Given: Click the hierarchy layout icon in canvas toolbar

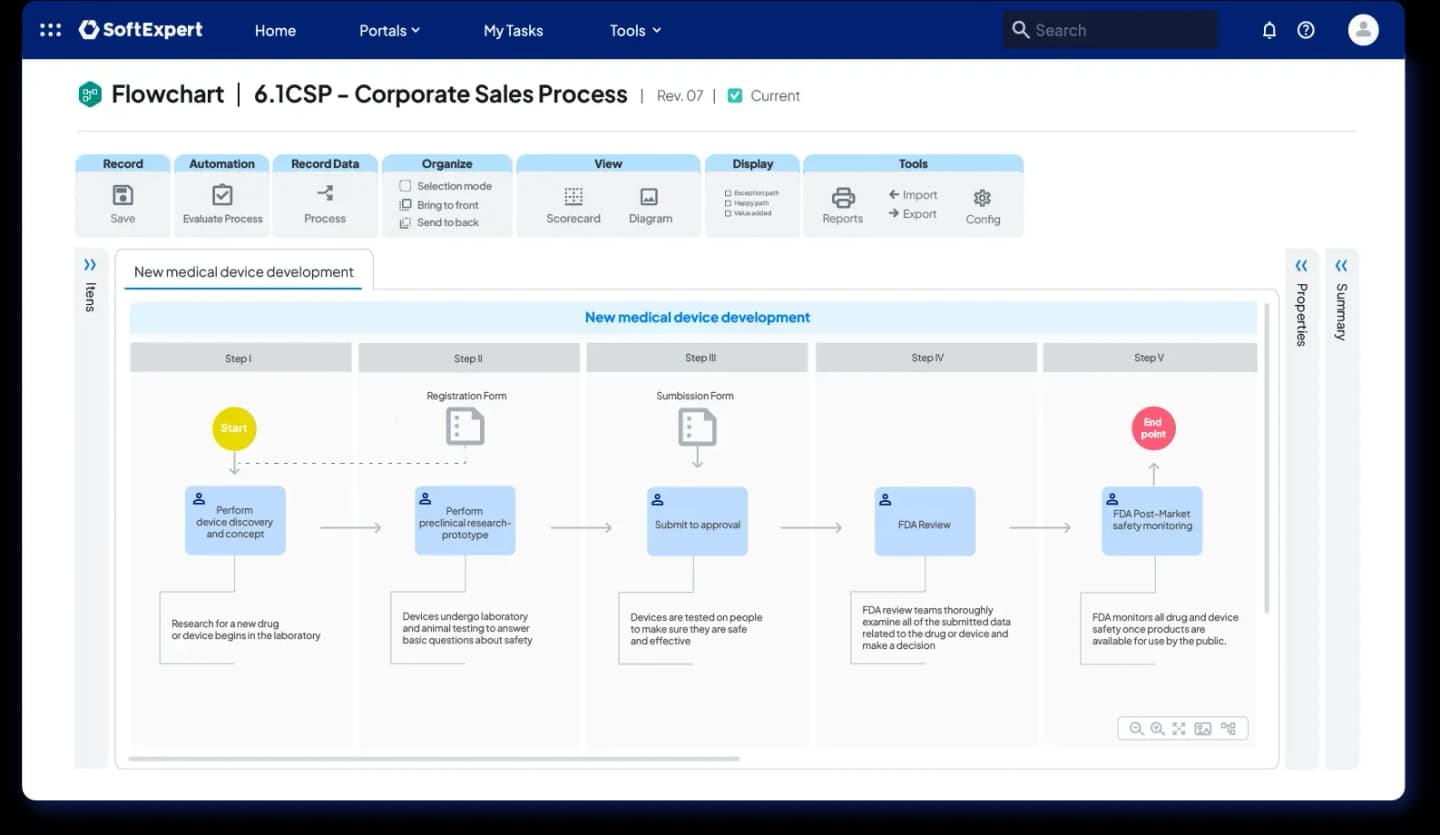Looking at the screenshot, I should 1228,729.
